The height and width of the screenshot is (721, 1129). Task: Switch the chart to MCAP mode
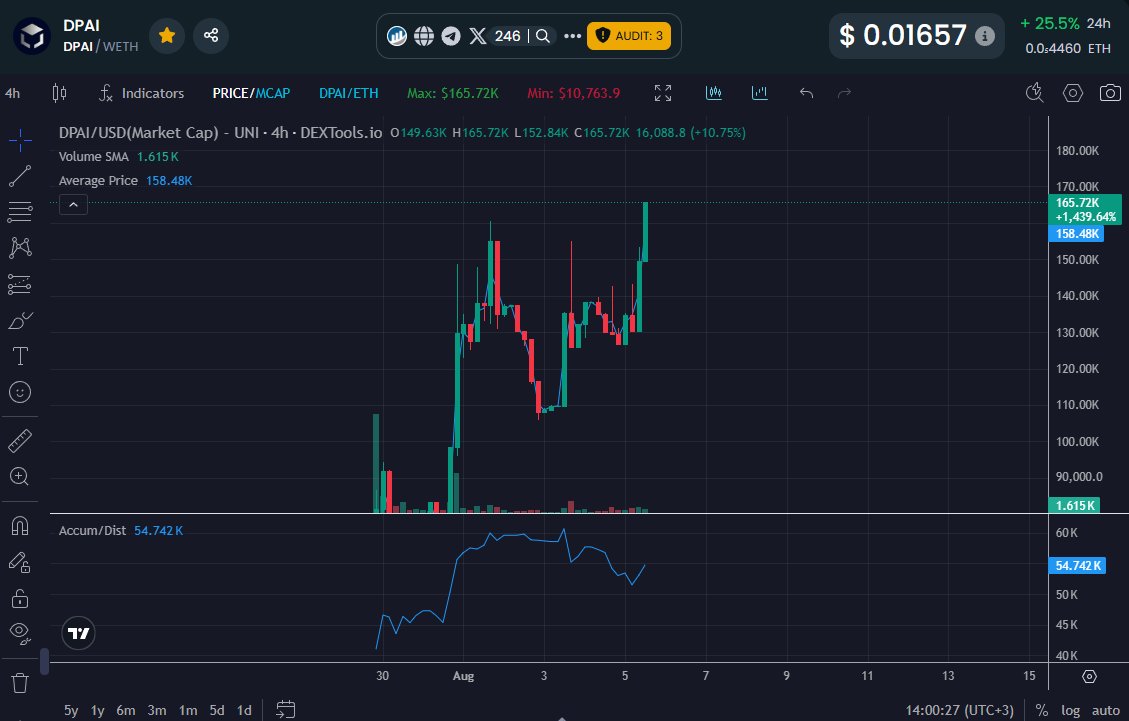click(273, 93)
